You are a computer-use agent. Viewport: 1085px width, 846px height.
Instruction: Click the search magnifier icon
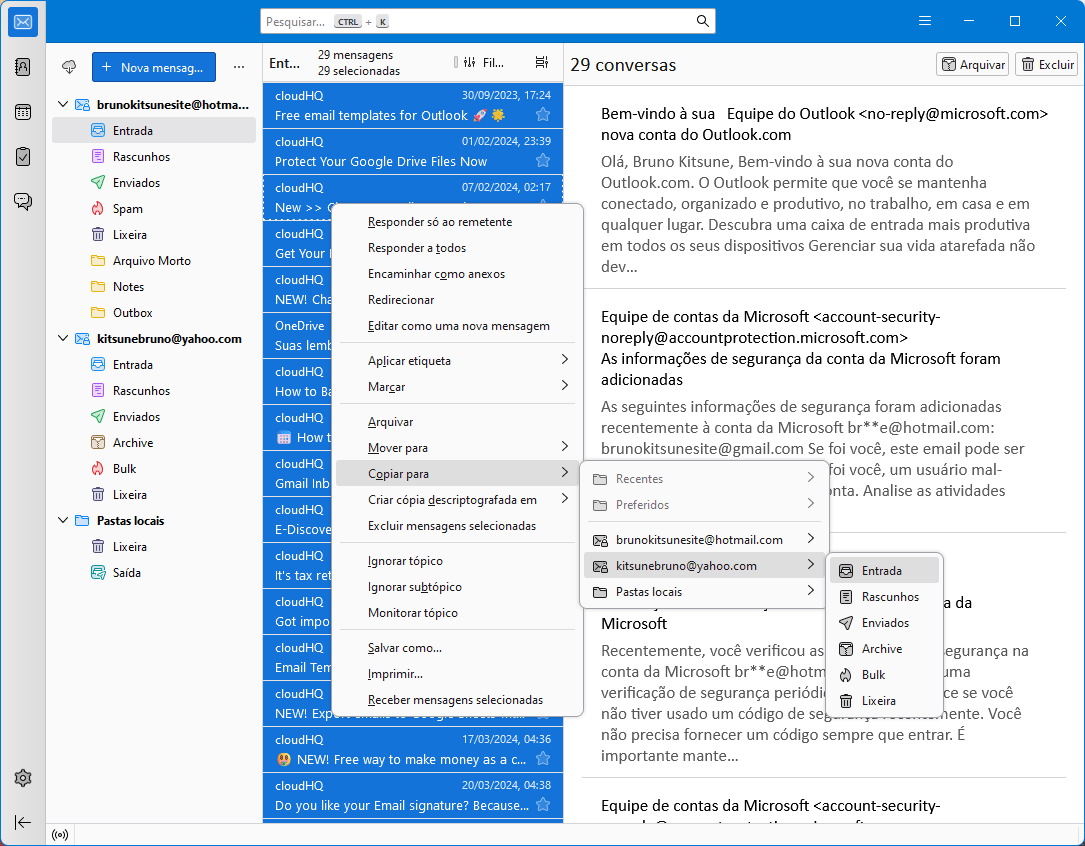click(702, 21)
